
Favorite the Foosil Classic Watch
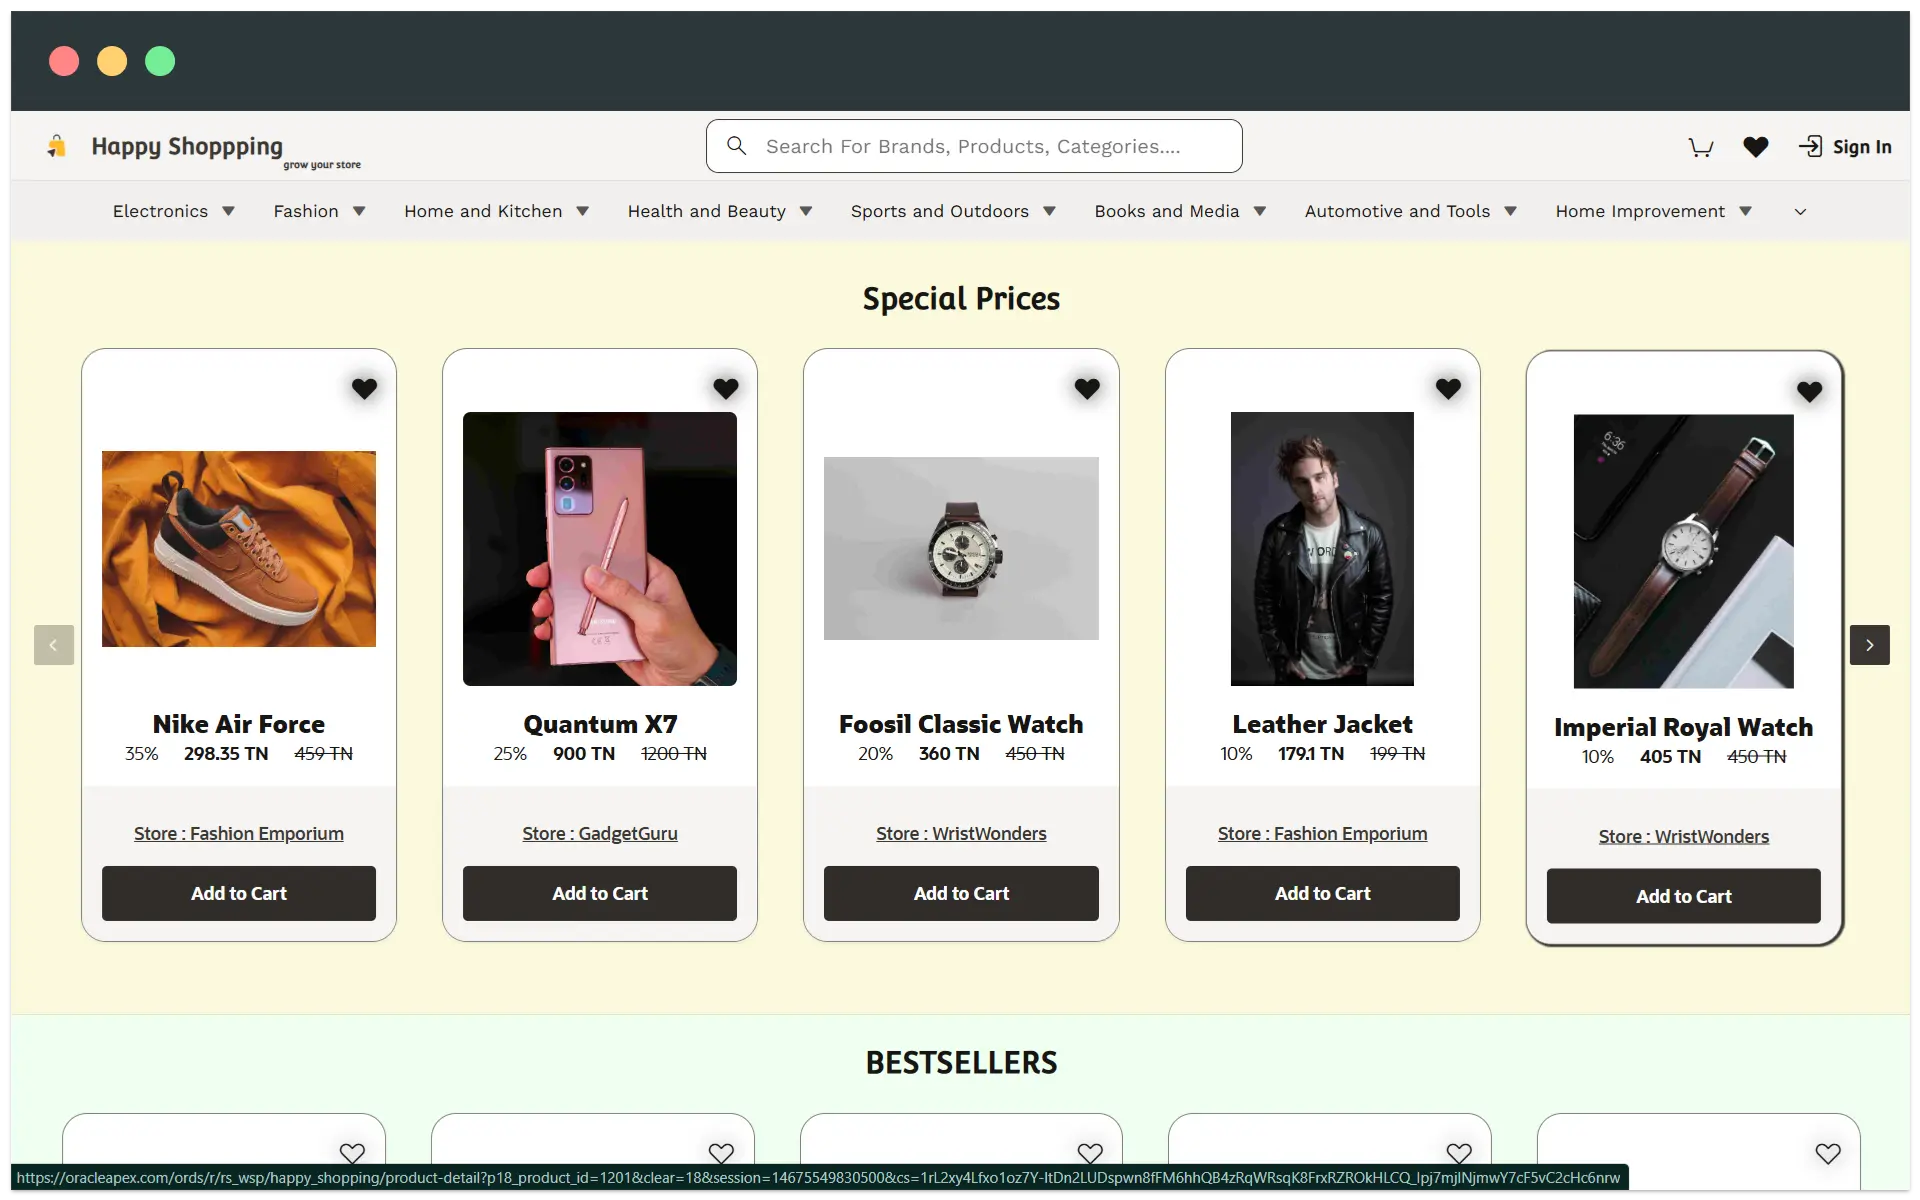coord(1087,389)
